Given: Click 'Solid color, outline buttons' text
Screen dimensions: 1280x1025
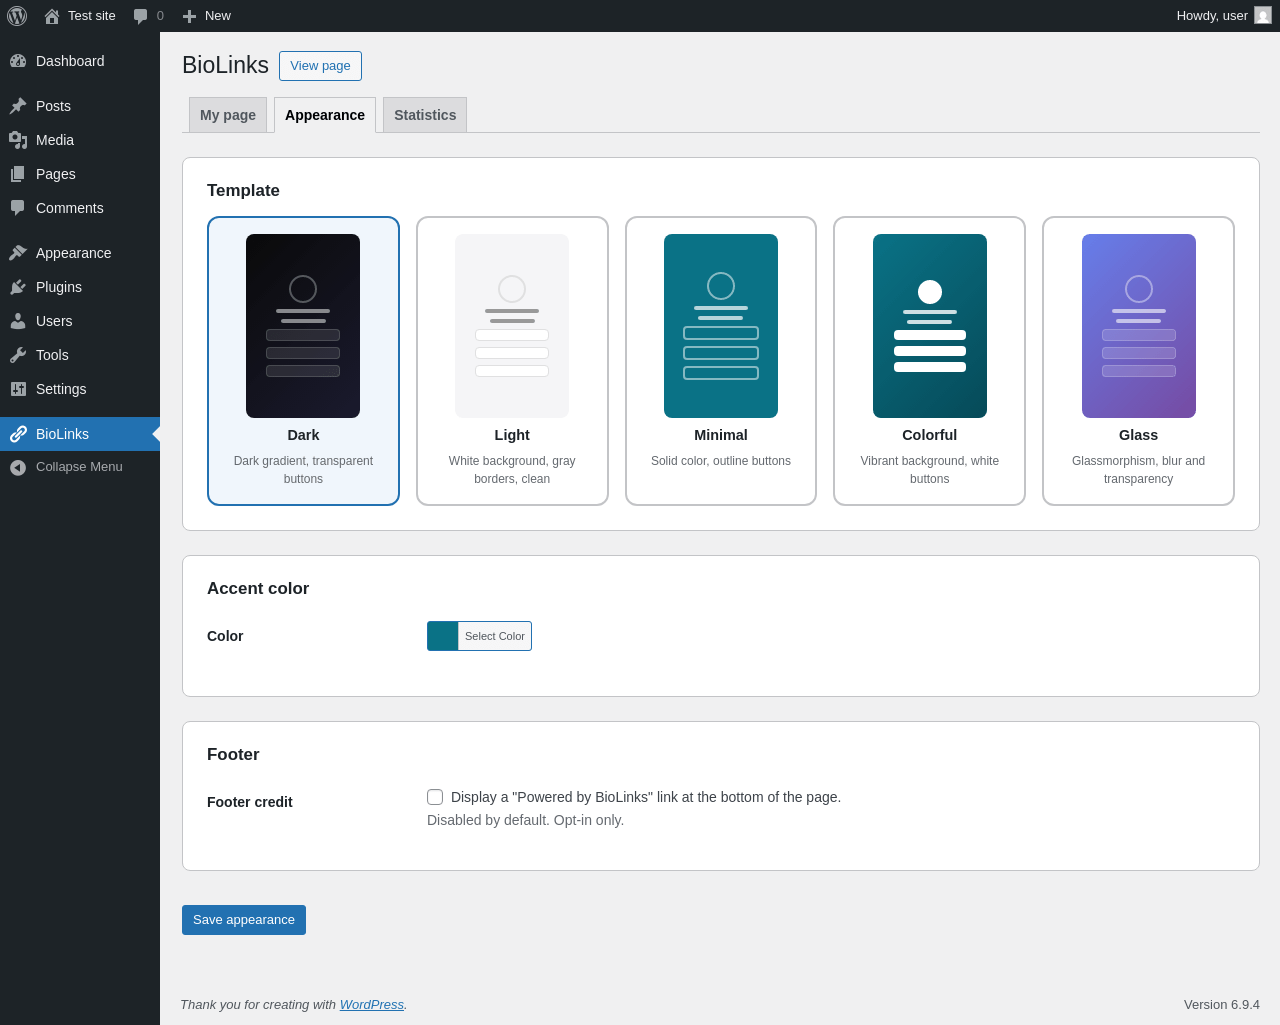Looking at the screenshot, I should [x=721, y=461].
